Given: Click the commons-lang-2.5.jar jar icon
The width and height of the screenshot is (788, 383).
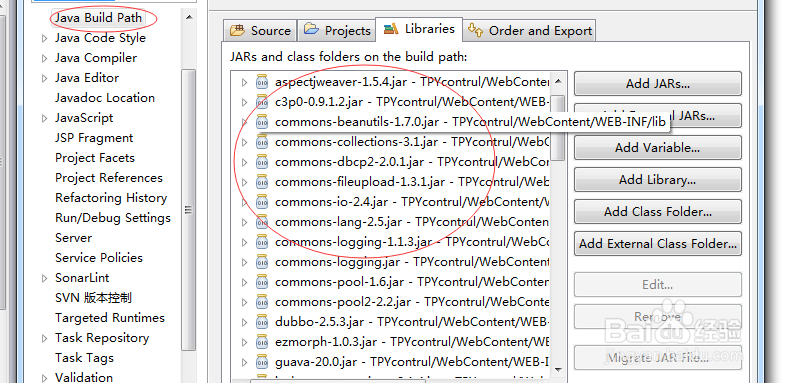Looking at the screenshot, I should (x=262, y=222).
